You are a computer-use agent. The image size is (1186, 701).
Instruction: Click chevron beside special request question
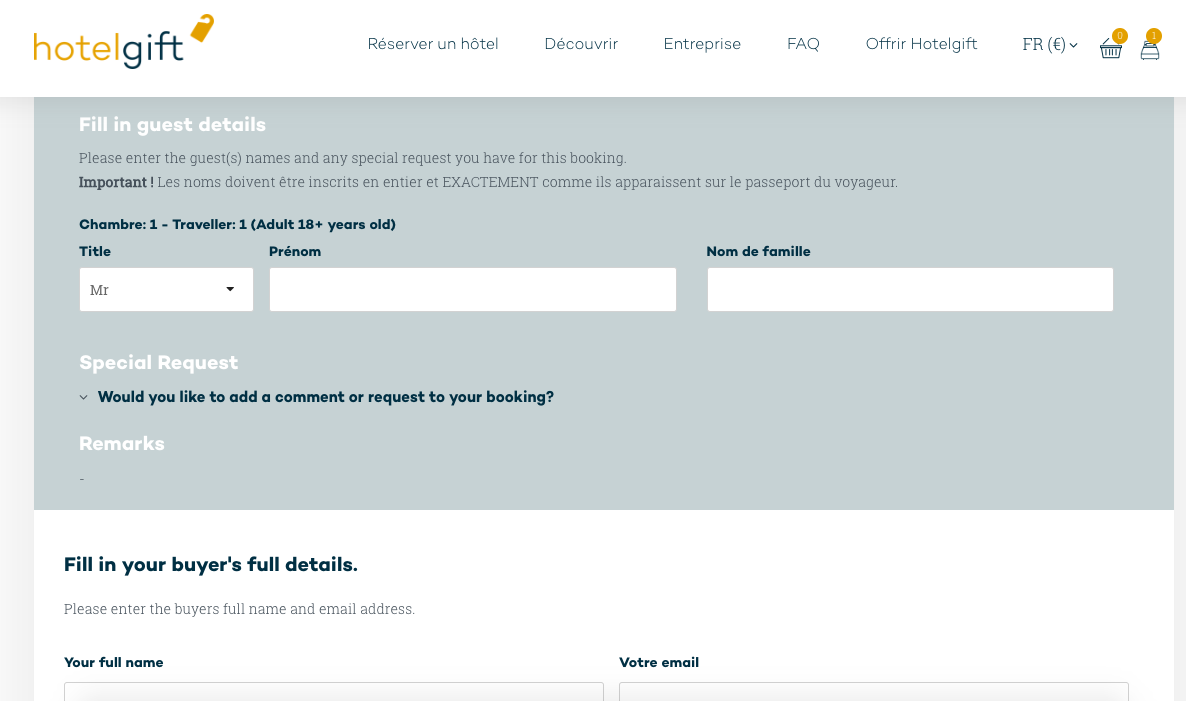pos(84,397)
